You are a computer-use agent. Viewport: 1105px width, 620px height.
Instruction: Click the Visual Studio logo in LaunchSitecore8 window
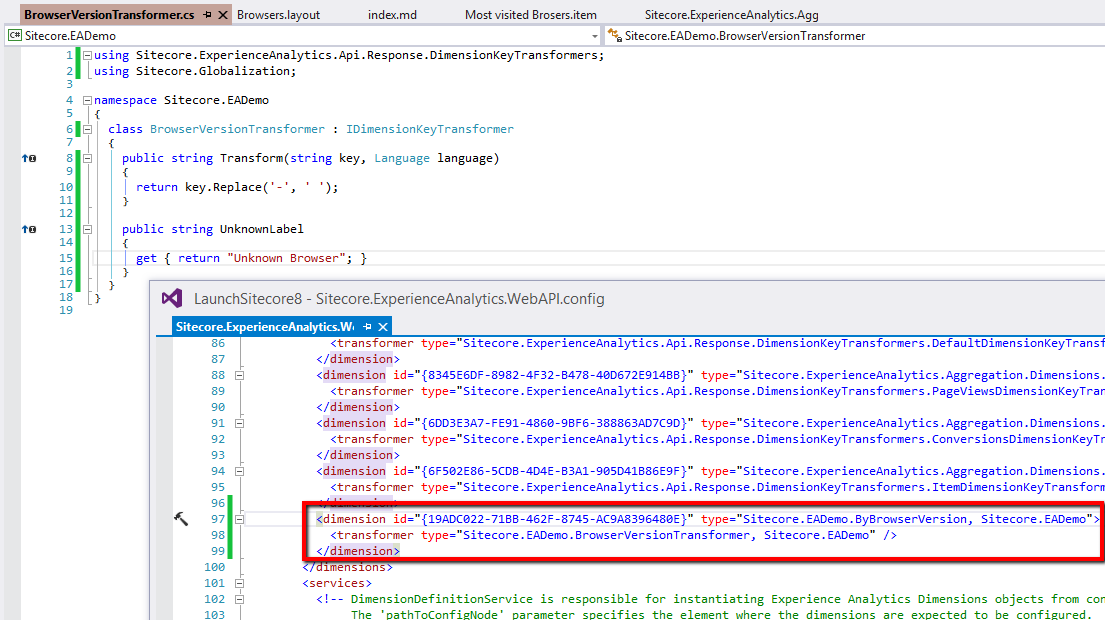tap(172, 298)
